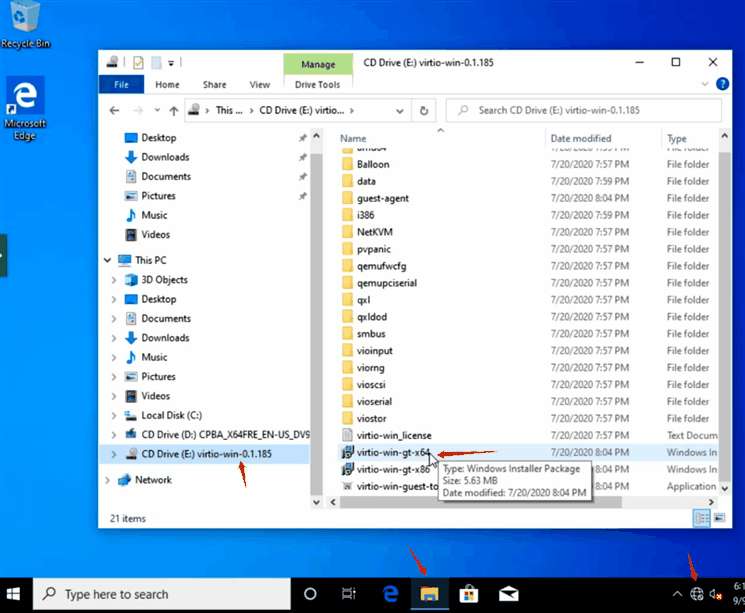Click the qxldod folder name
This screenshot has height=613, width=745.
372,317
